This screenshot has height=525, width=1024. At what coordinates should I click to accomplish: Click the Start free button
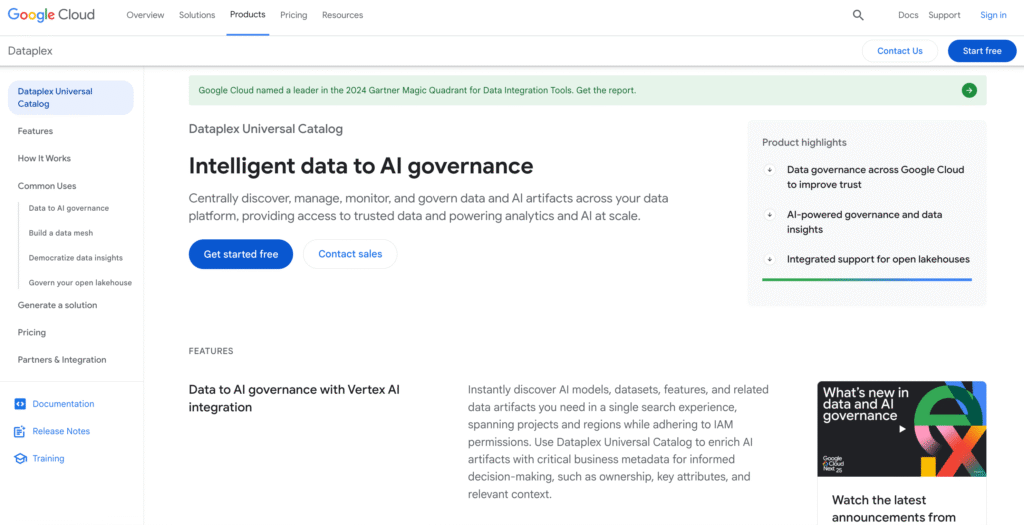click(982, 51)
